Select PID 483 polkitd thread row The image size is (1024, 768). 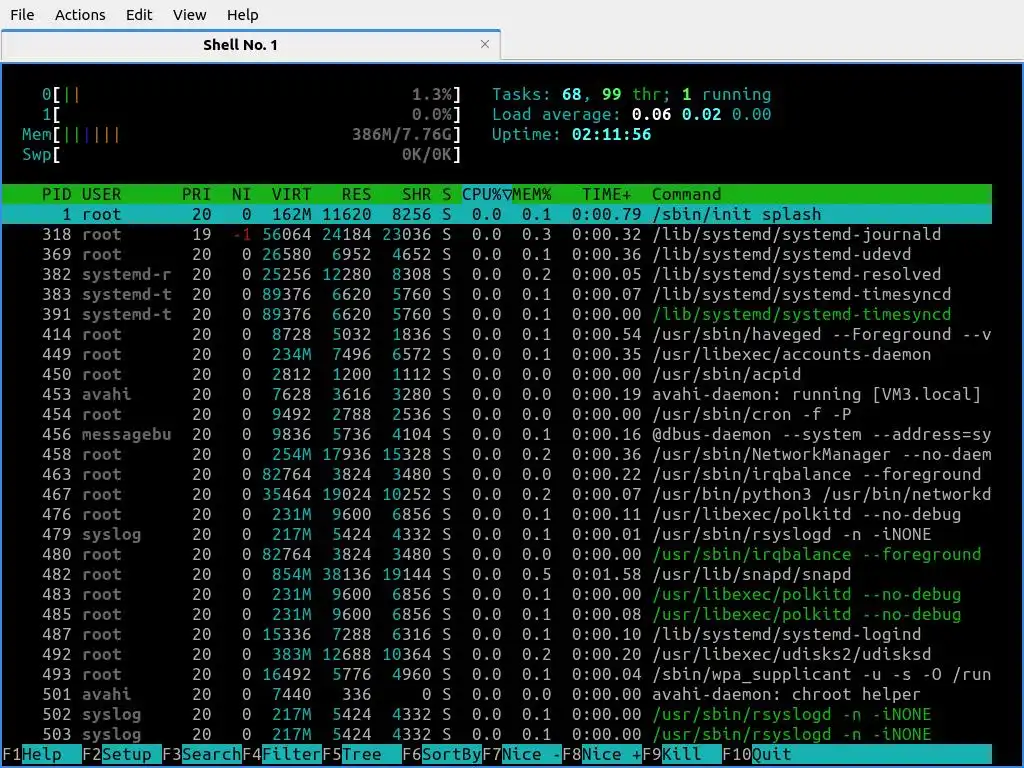click(497, 594)
